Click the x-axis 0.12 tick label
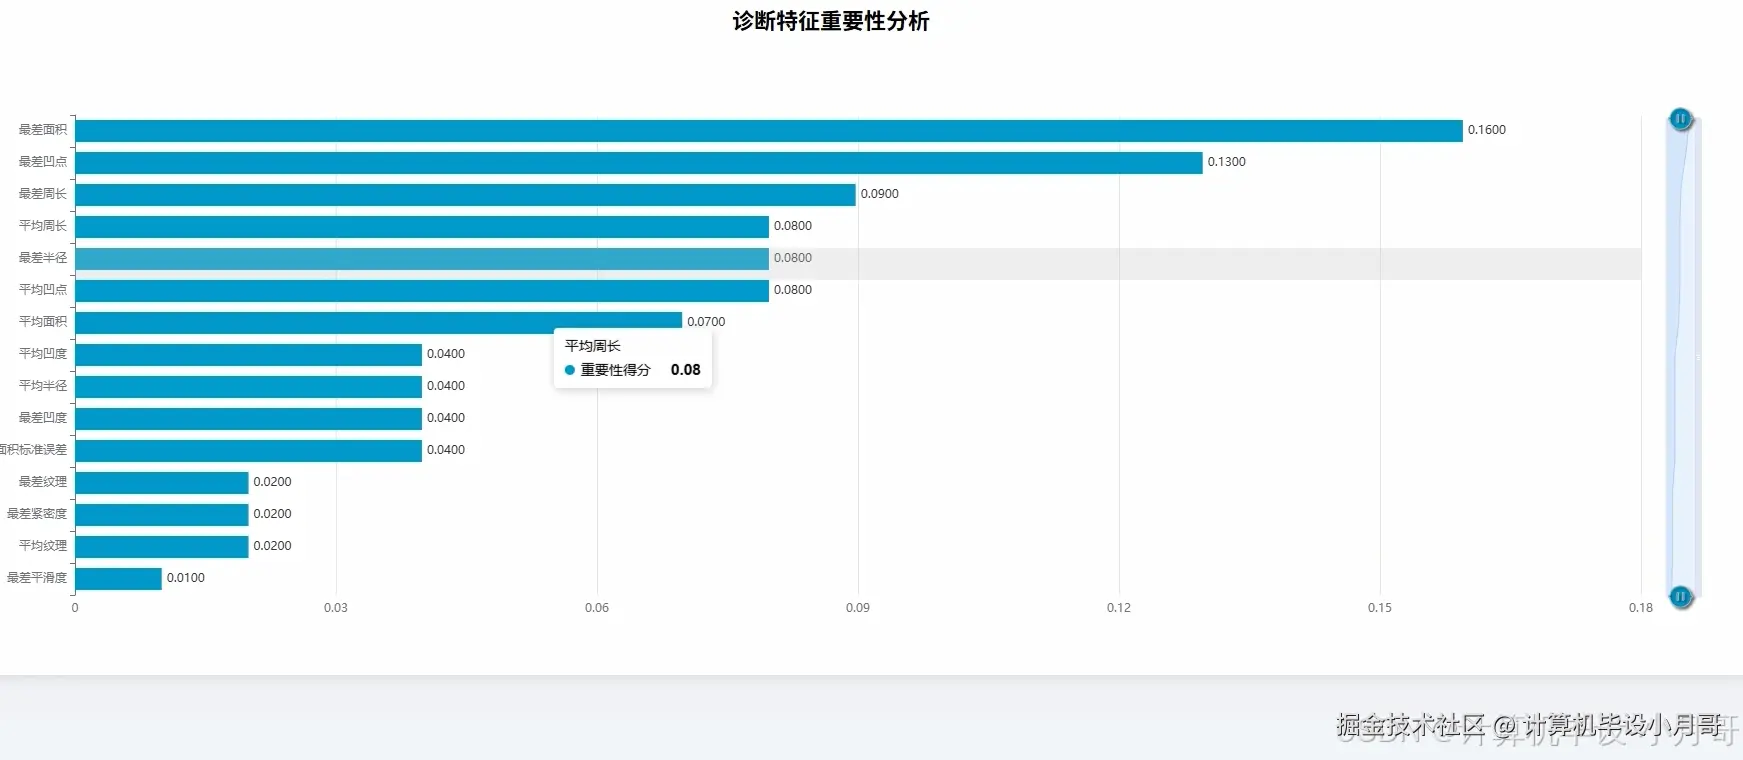The height and width of the screenshot is (760, 1743). click(x=1119, y=608)
